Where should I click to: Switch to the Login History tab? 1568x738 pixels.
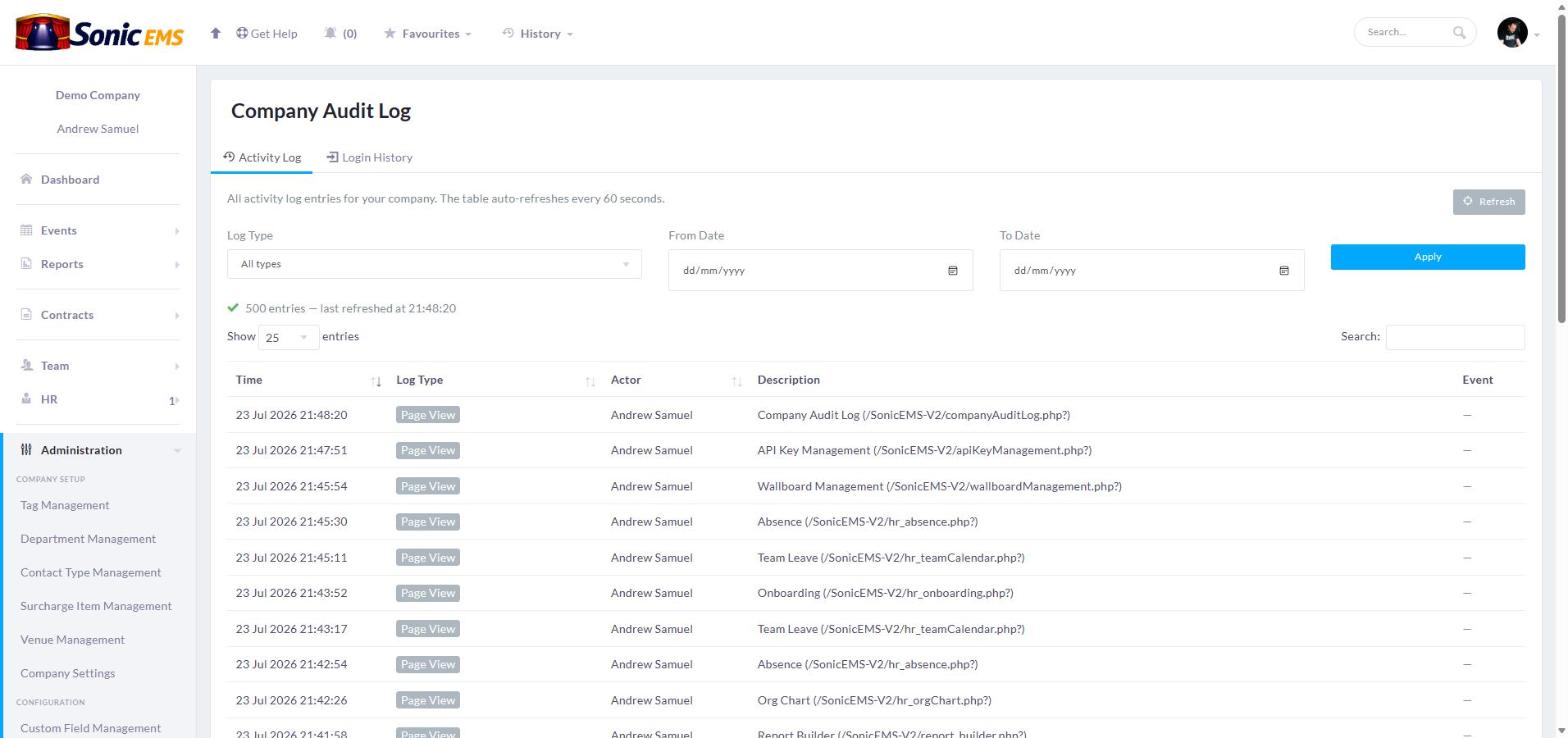(369, 157)
